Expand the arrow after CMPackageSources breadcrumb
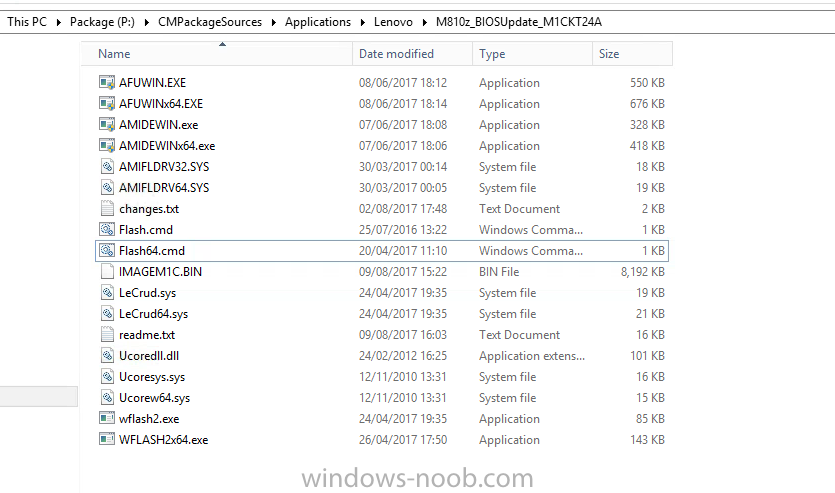835x493 pixels. pyautogui.click(x=273, y=22)
